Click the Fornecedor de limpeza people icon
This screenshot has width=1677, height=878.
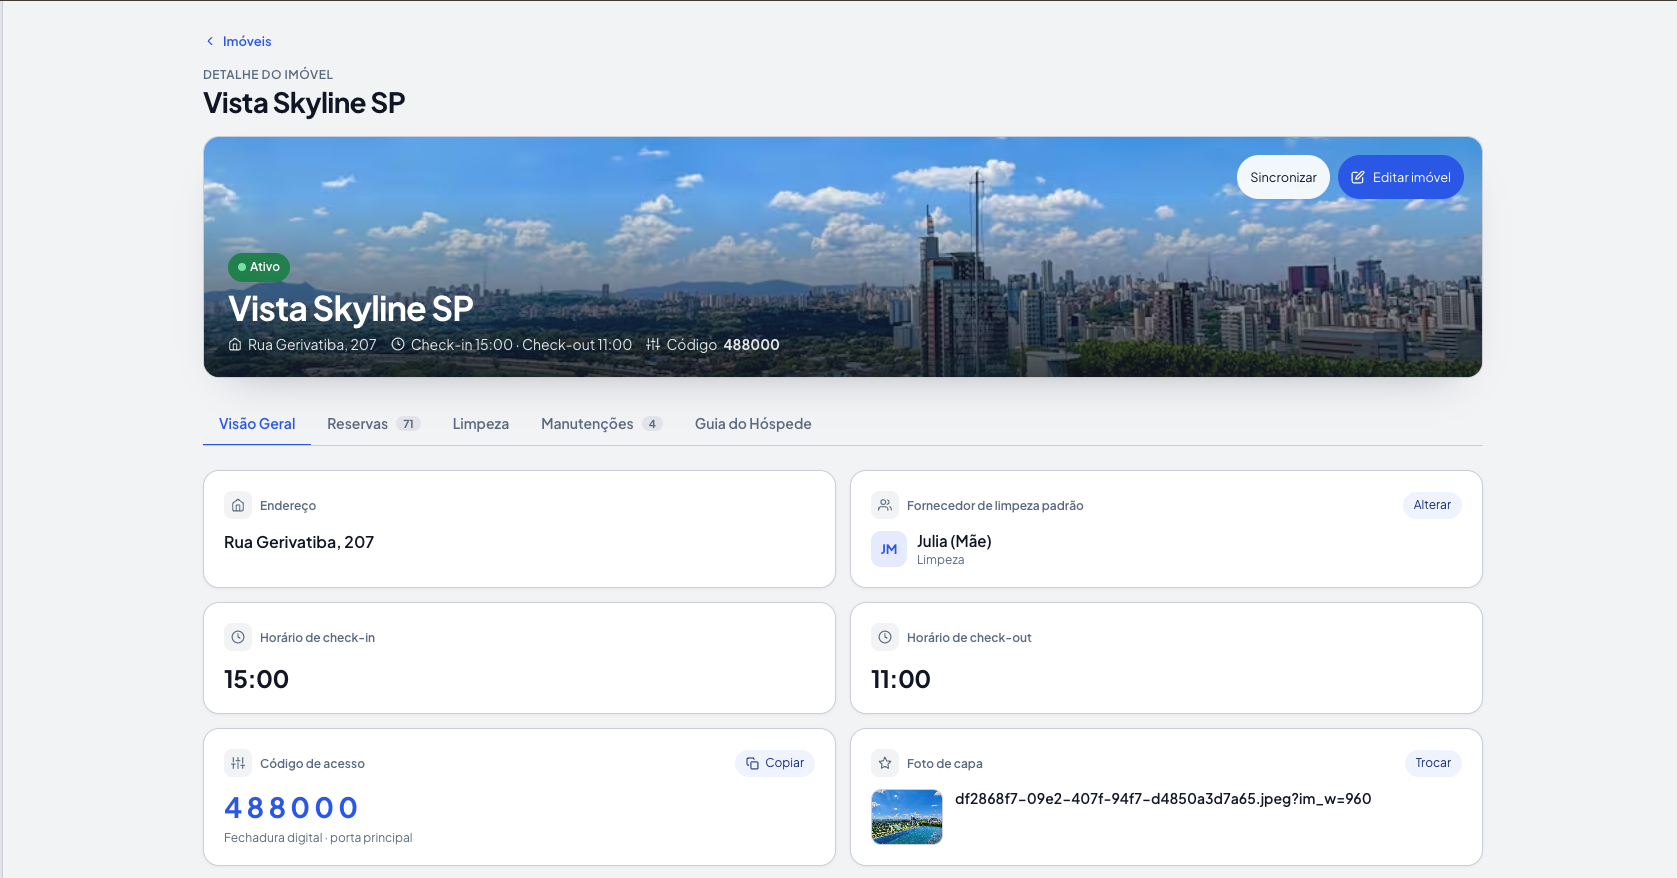885,505
